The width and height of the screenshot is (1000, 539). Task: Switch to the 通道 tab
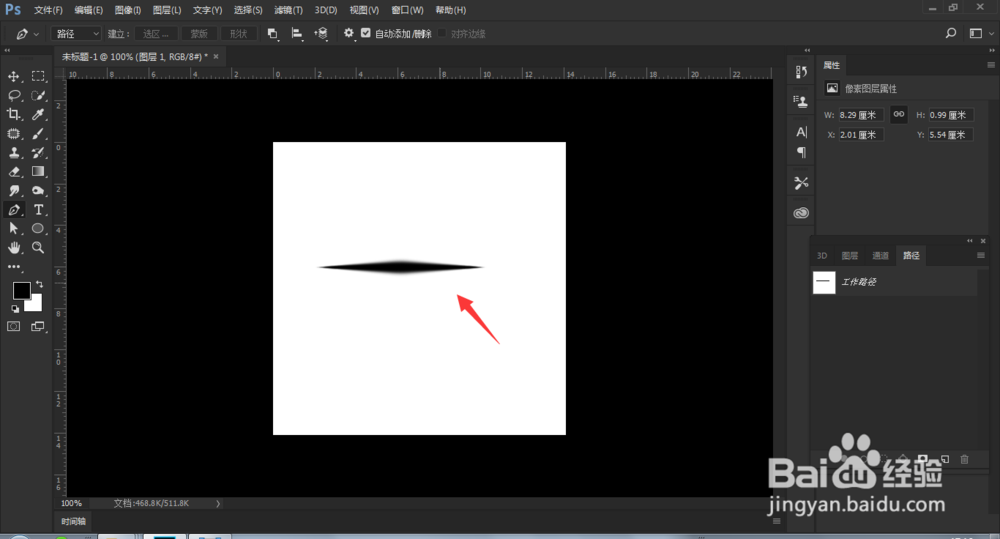click(880, 255)
